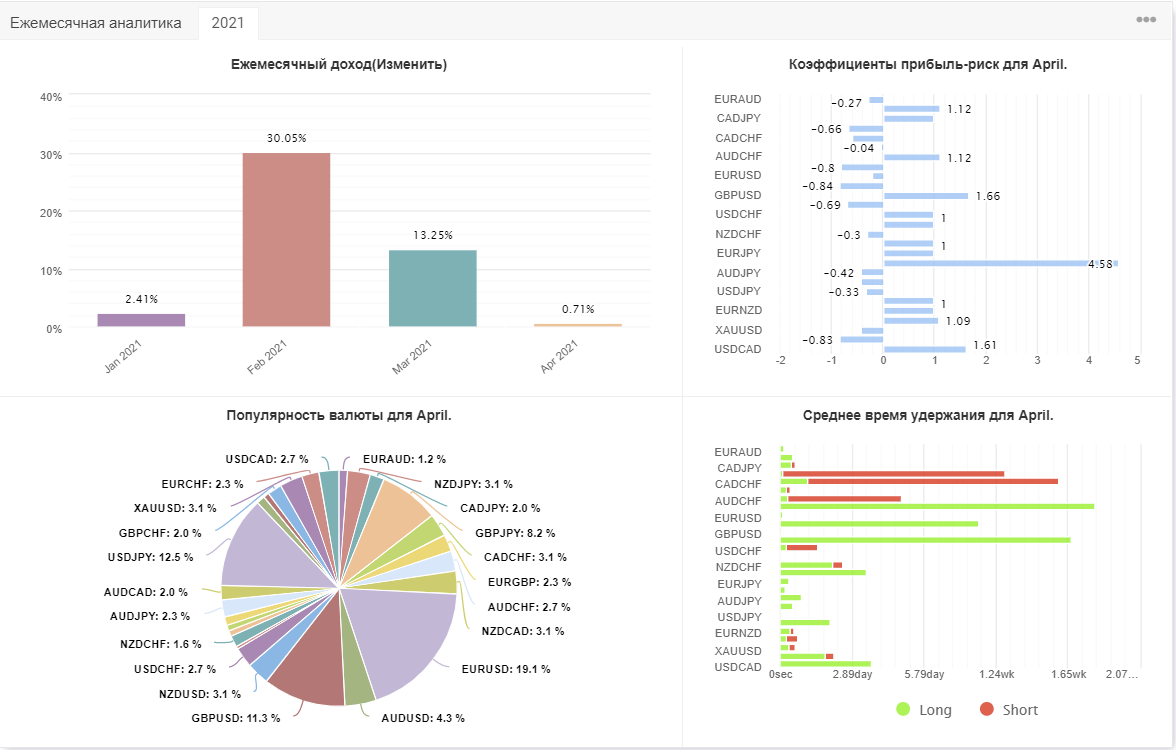Toggle the Long legend item

tap(924, 710)
